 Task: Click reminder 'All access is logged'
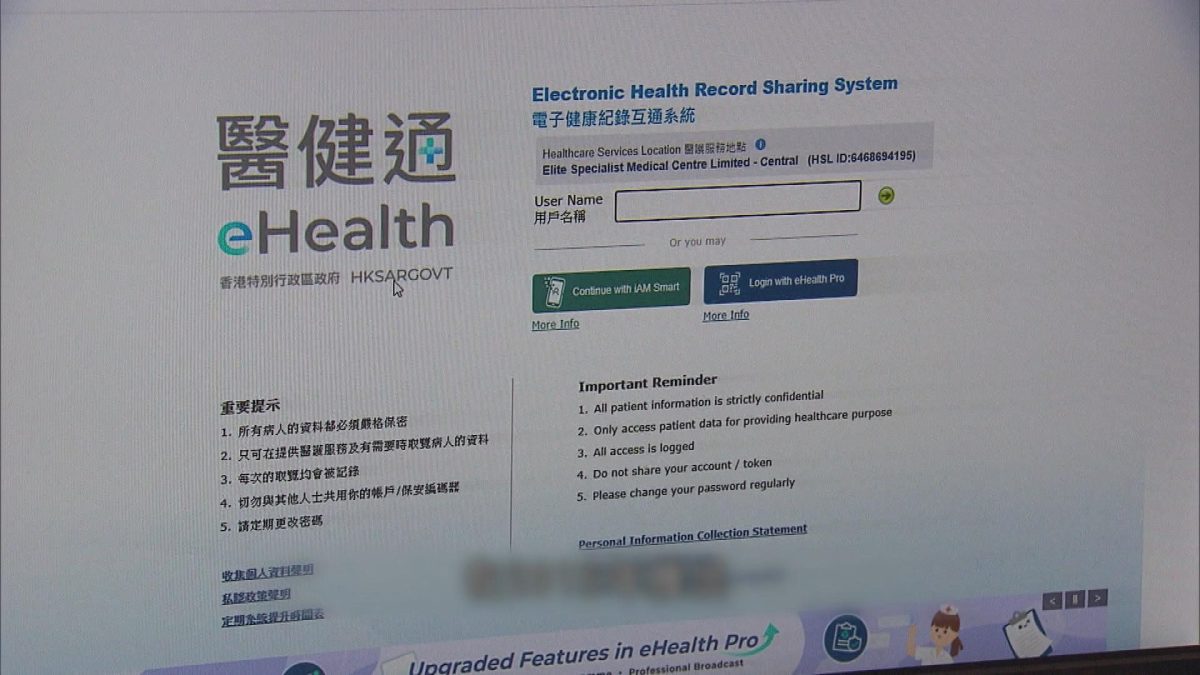click(x=644, y=450)
